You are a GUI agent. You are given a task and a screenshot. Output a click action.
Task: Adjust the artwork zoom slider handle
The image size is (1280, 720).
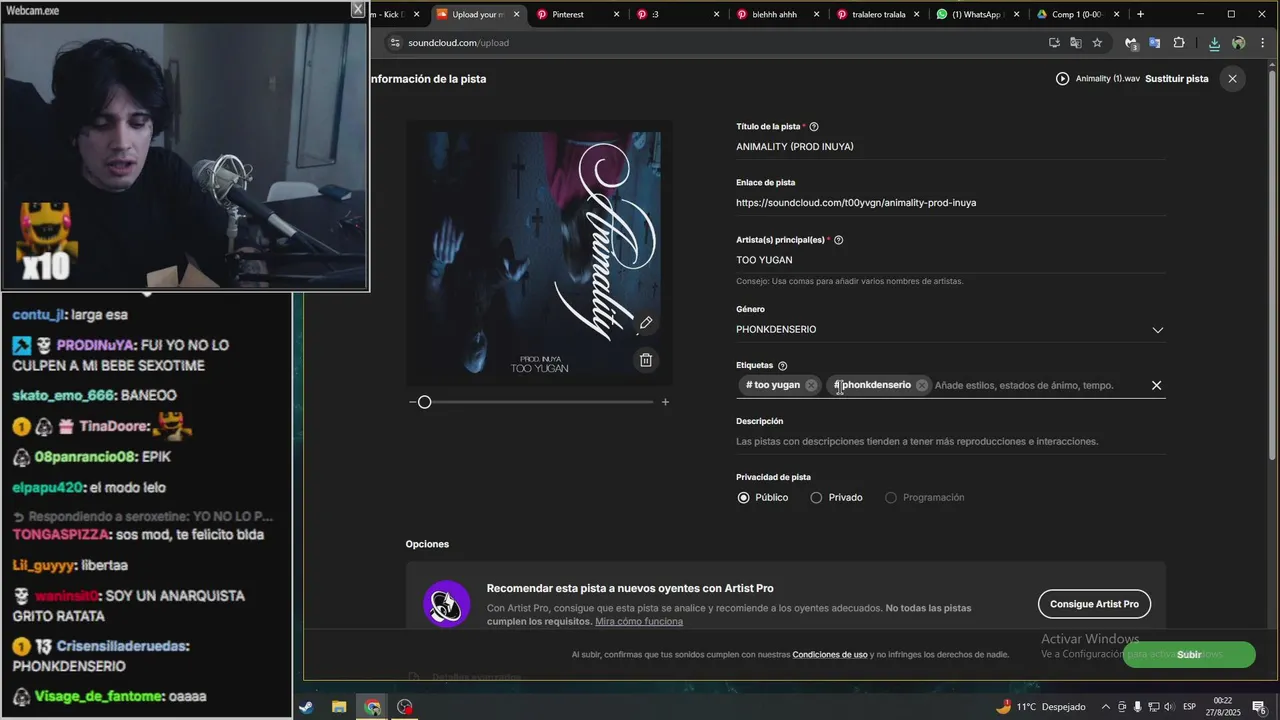click(424, 402)
